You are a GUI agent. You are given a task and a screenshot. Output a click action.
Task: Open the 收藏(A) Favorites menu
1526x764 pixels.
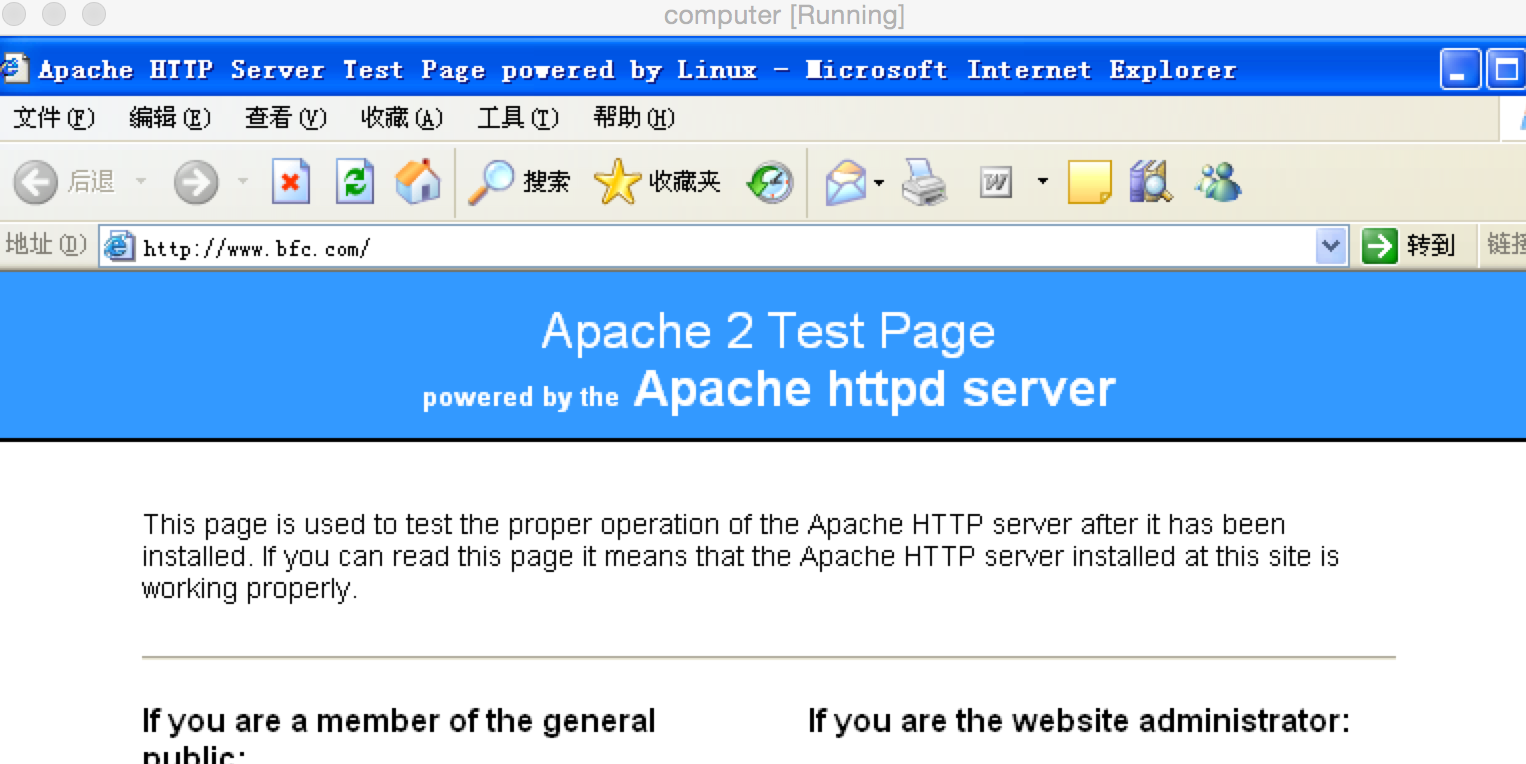pos(402,119)
